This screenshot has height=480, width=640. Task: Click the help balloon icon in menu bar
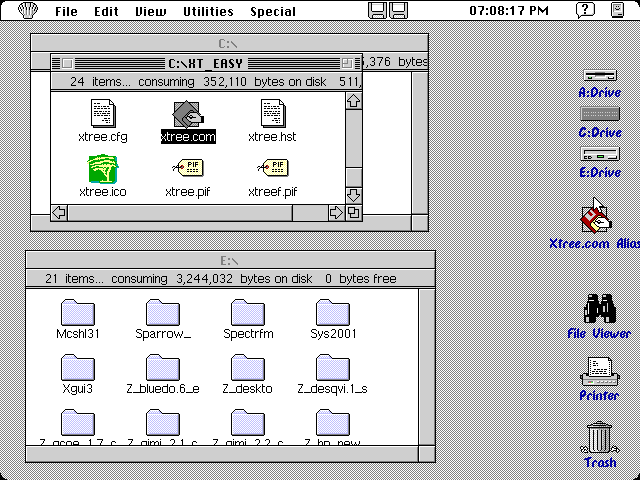pos(585,10)
